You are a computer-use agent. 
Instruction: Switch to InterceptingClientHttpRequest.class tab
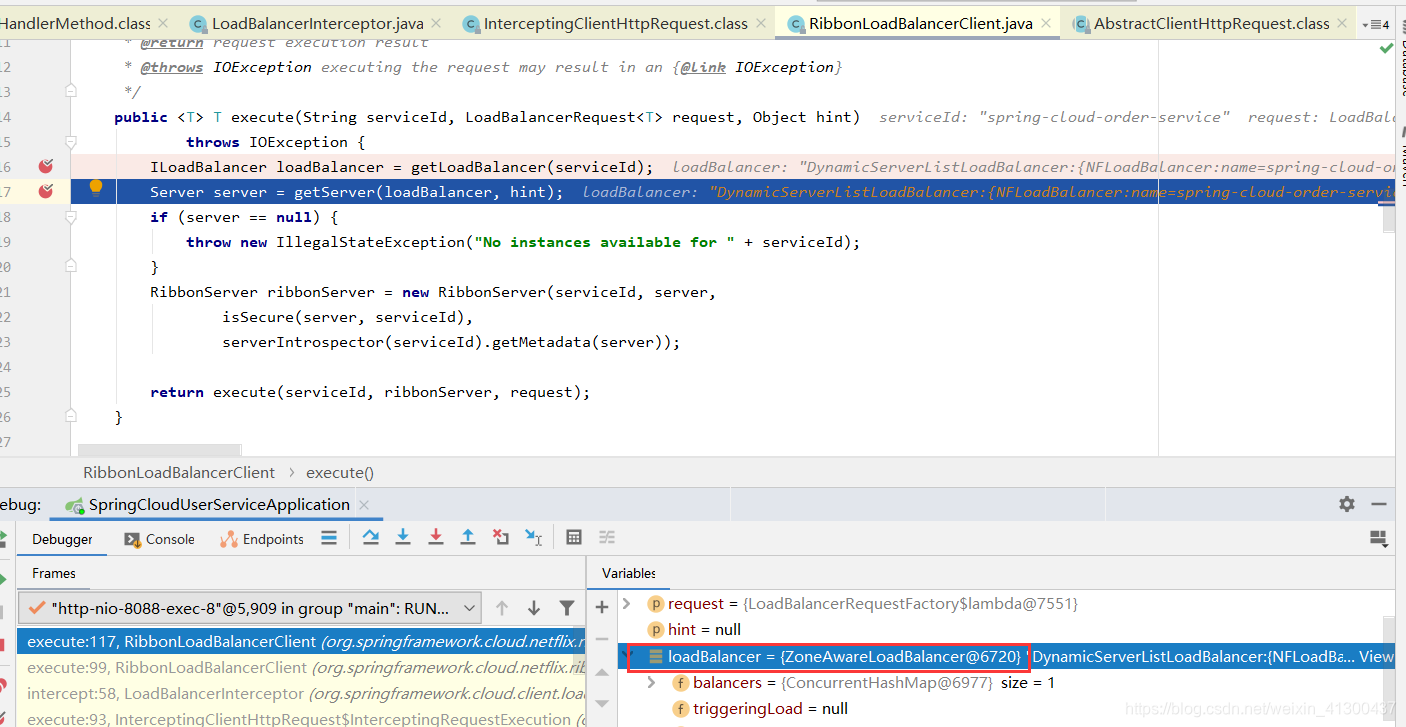tap(615, 23)
